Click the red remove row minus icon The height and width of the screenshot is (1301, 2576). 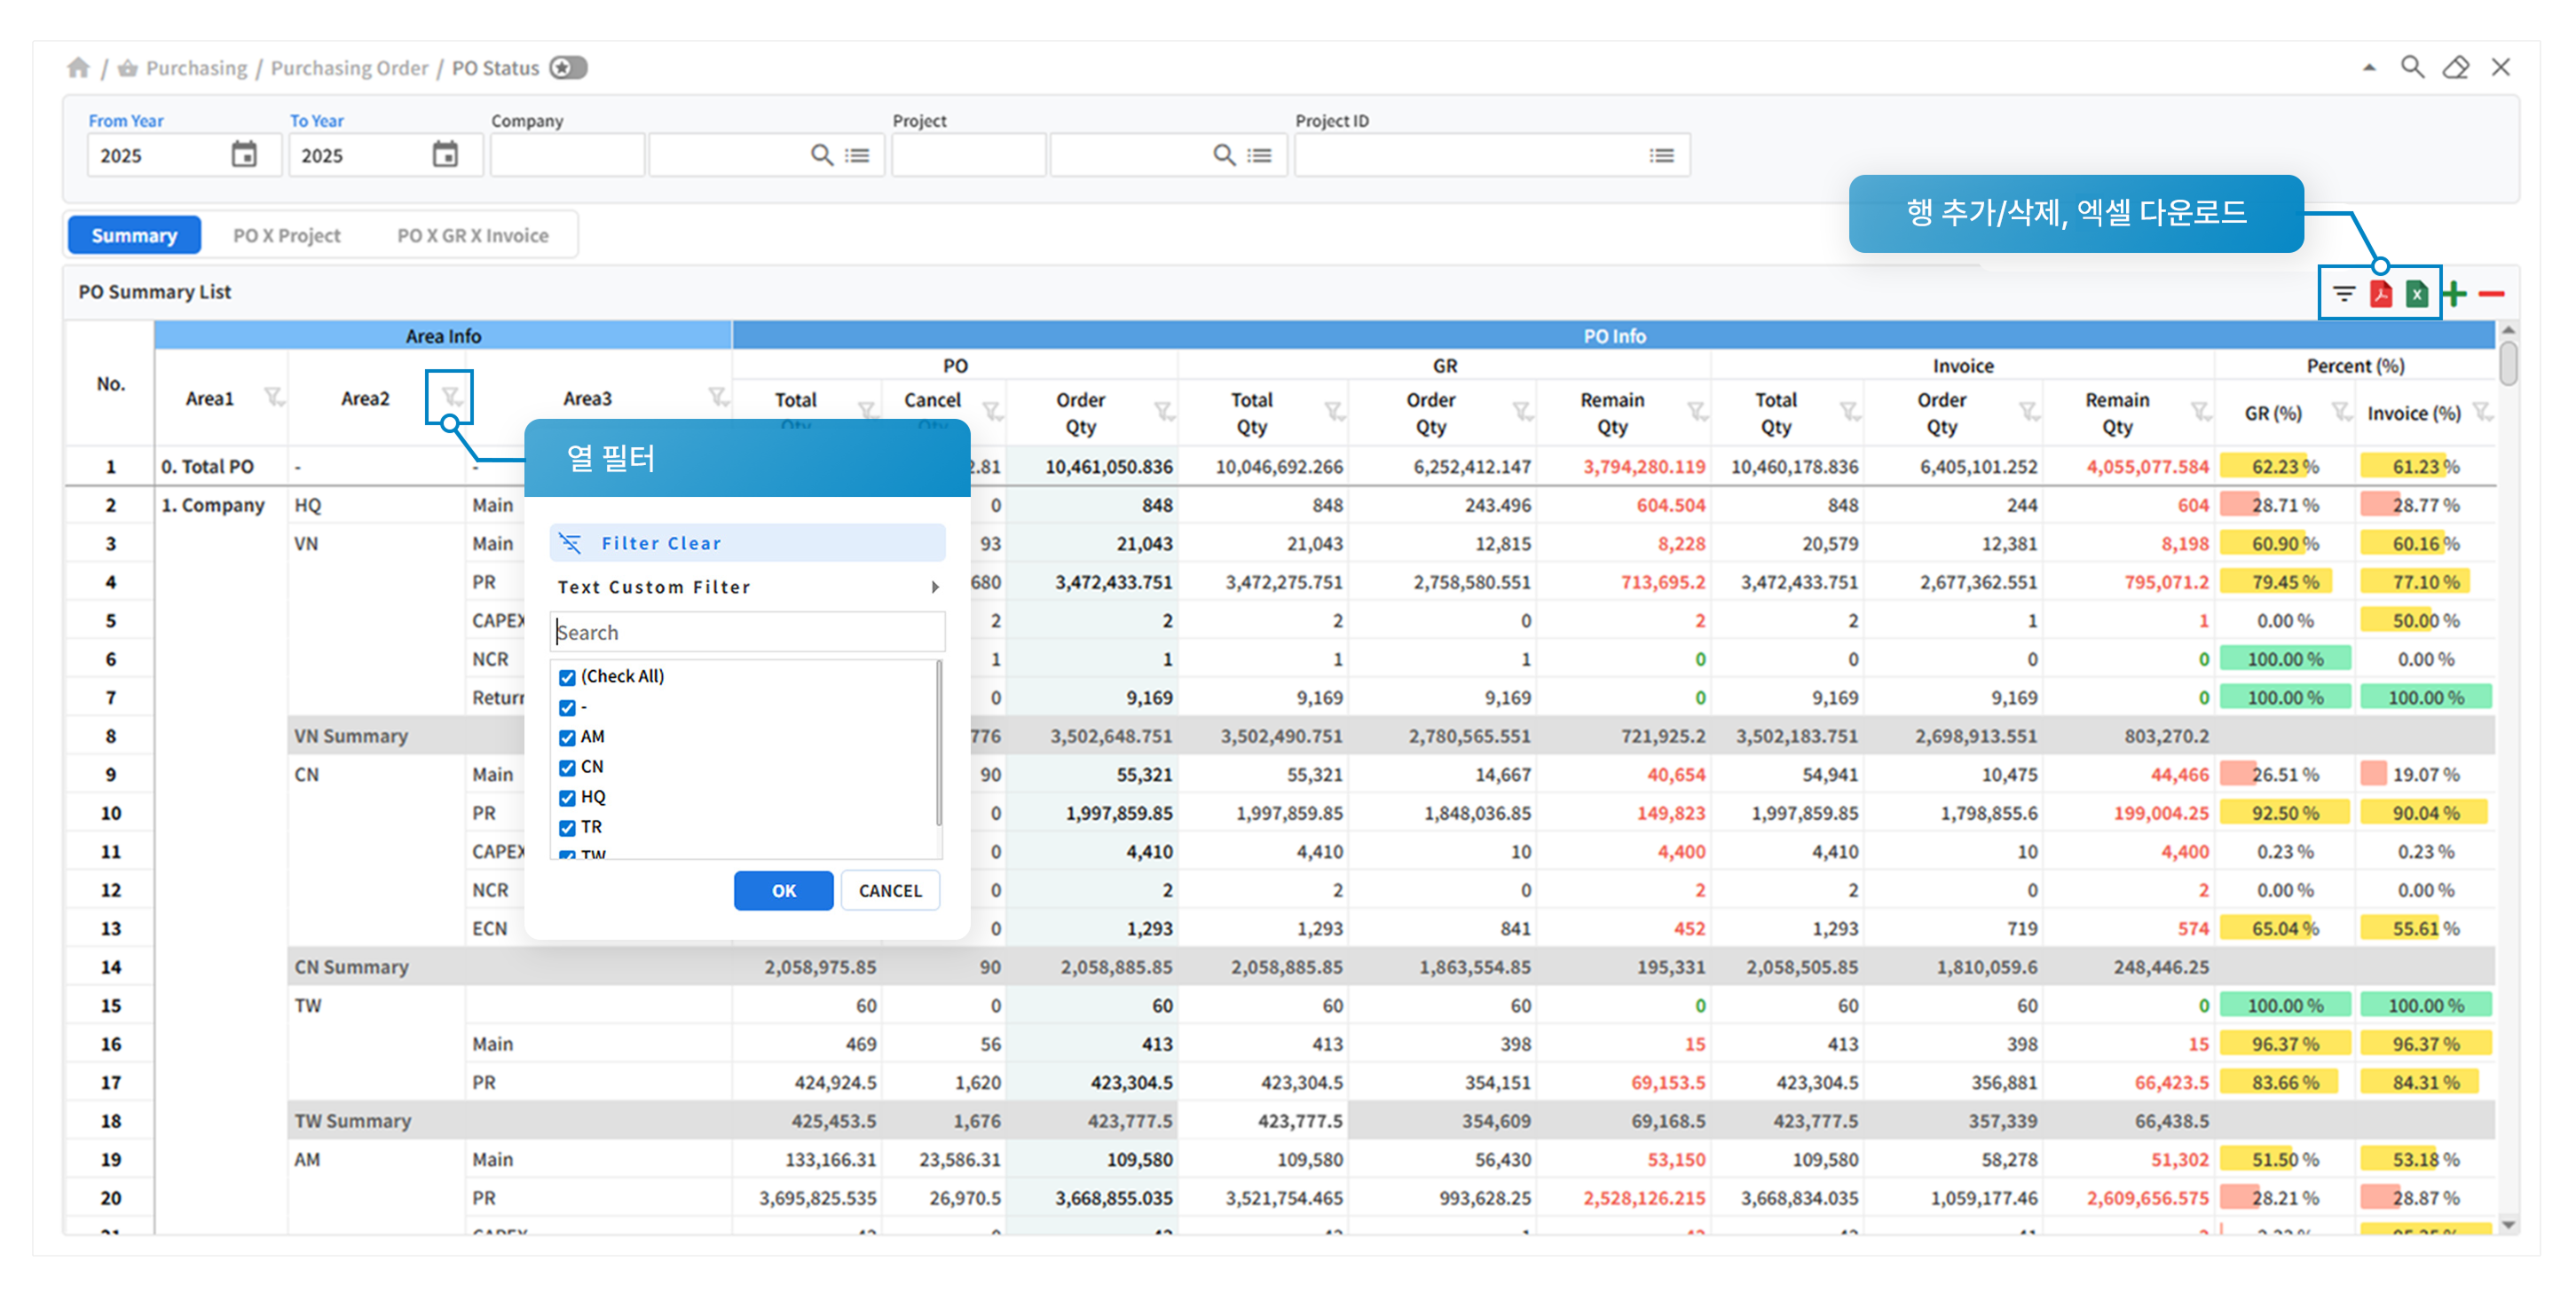click(2491, 294)
